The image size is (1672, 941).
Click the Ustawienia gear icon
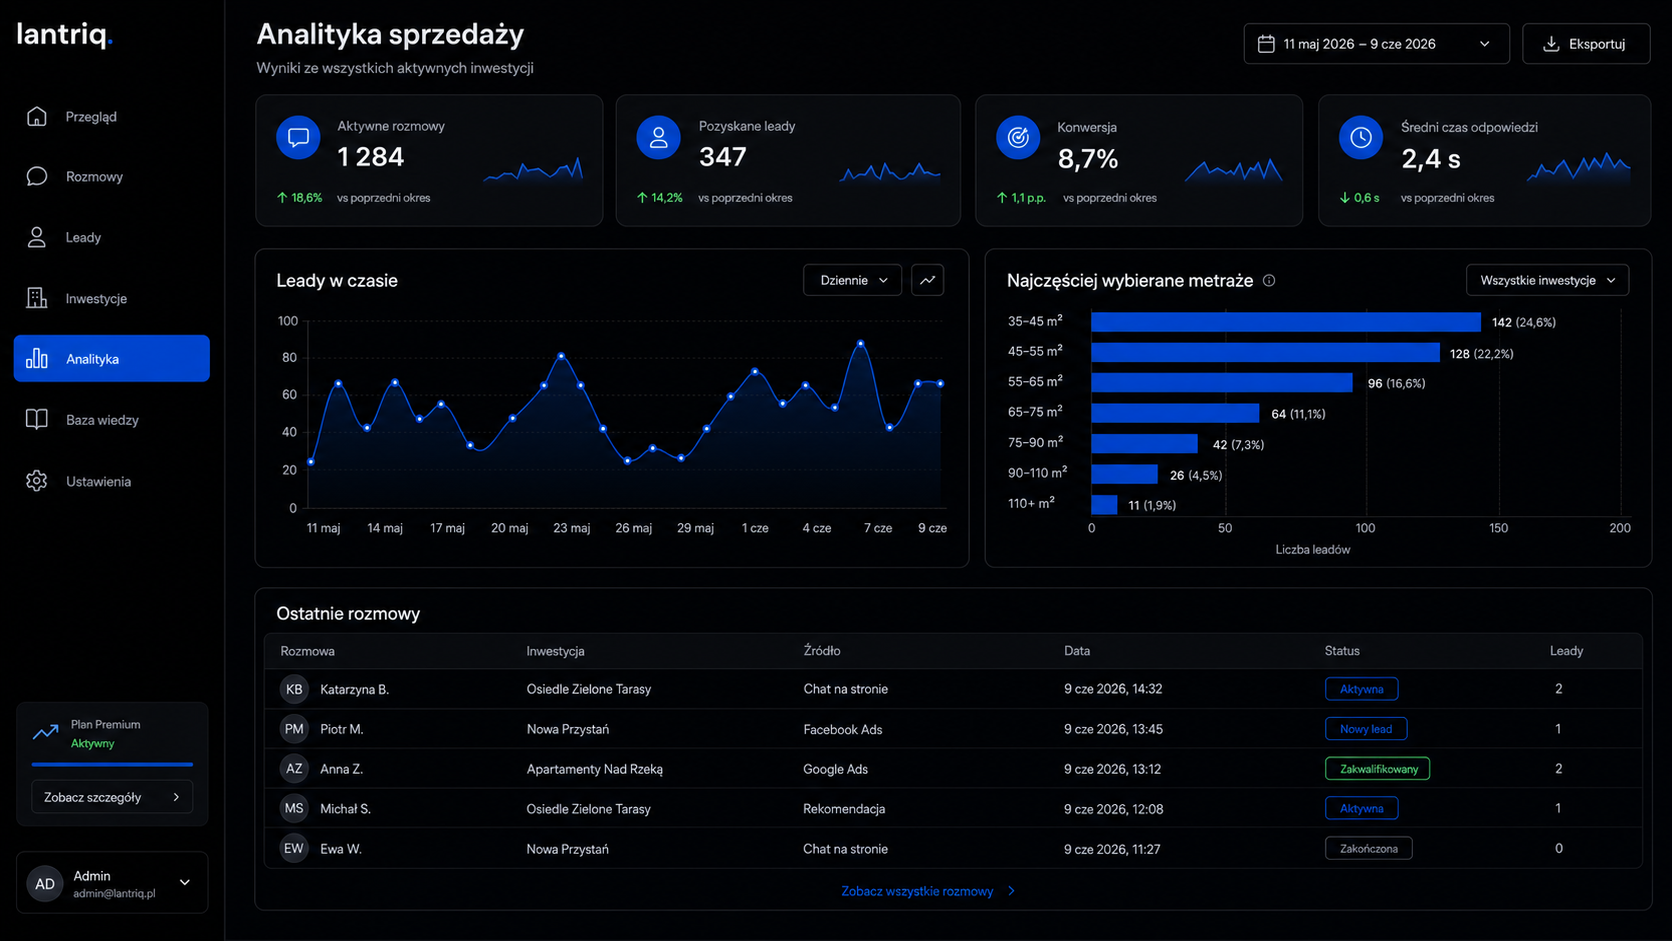pos(37,481)
